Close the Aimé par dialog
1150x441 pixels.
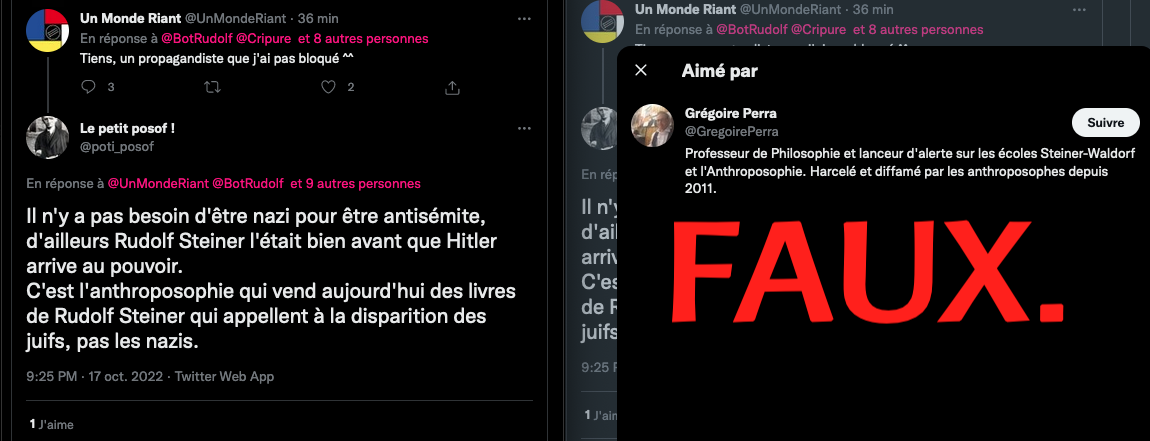click(641, 70)
